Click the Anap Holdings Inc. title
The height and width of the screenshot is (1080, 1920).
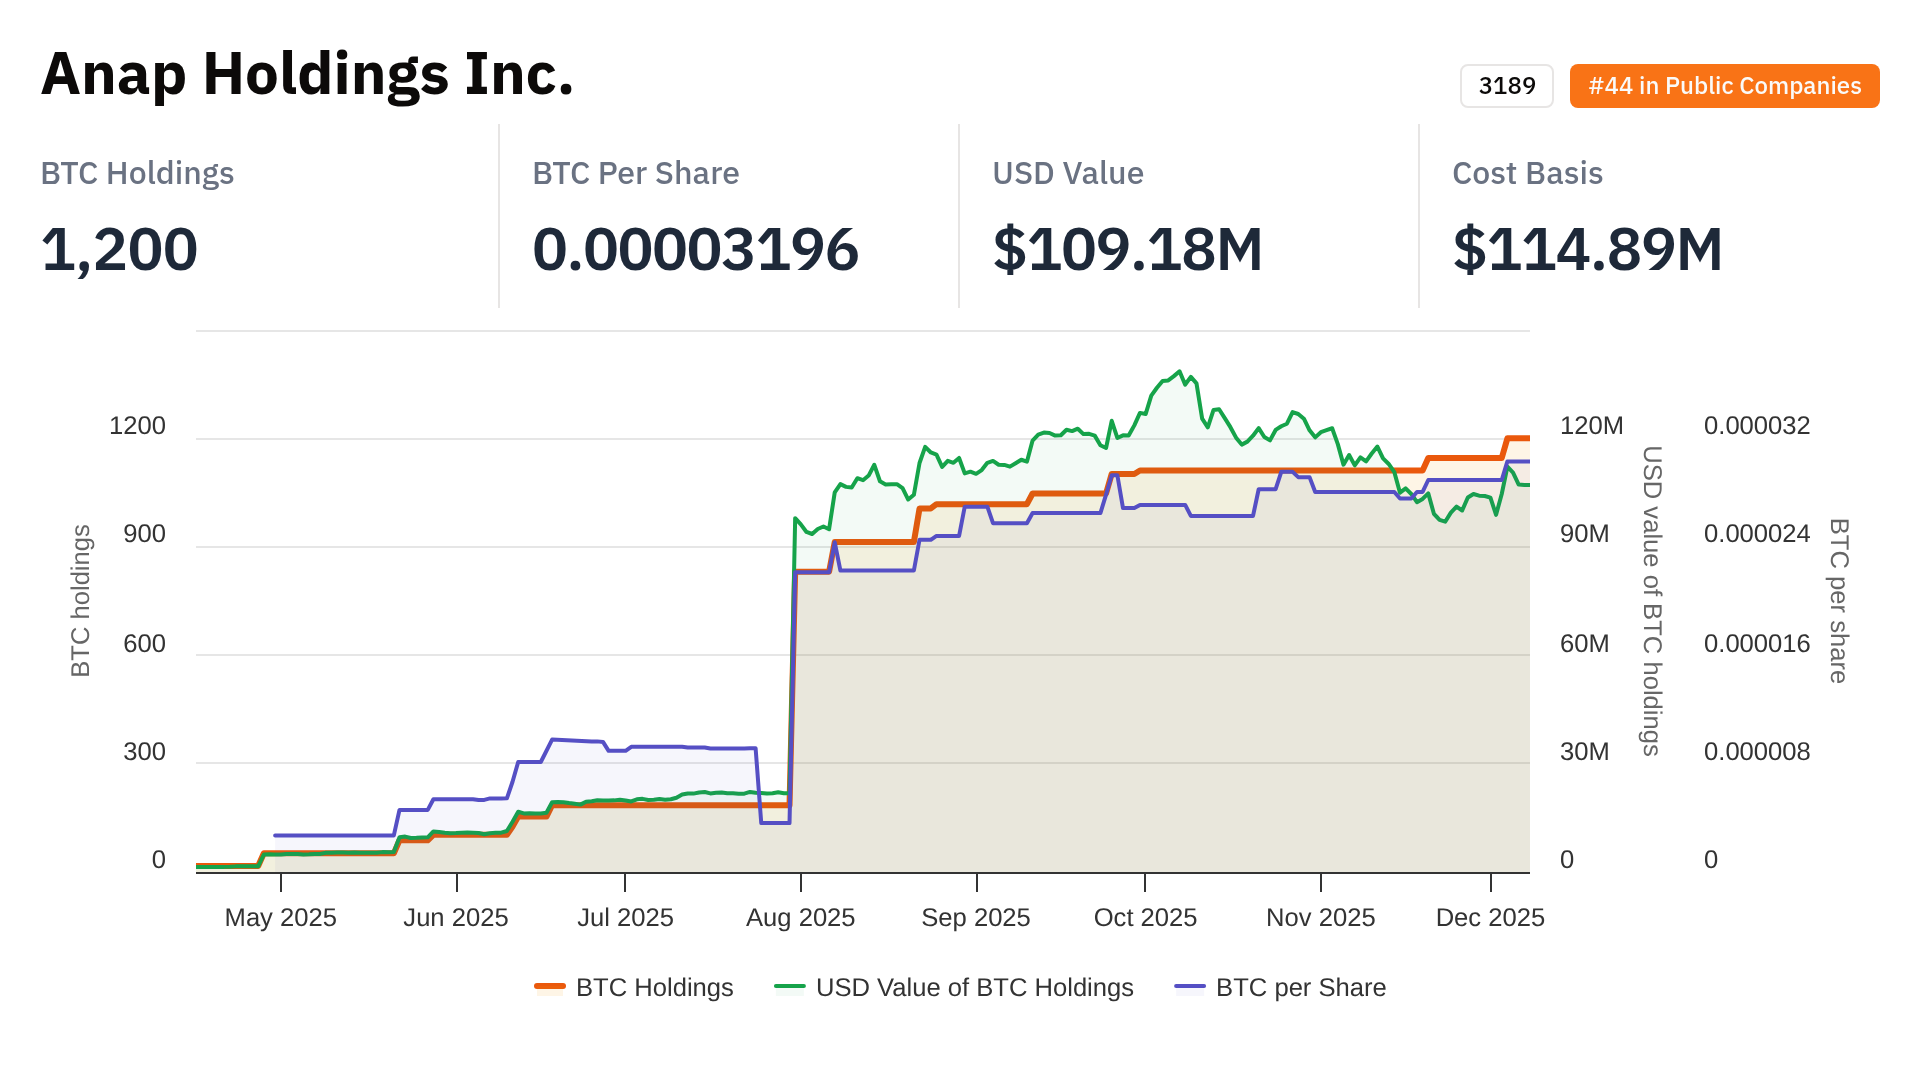[307, 74]
